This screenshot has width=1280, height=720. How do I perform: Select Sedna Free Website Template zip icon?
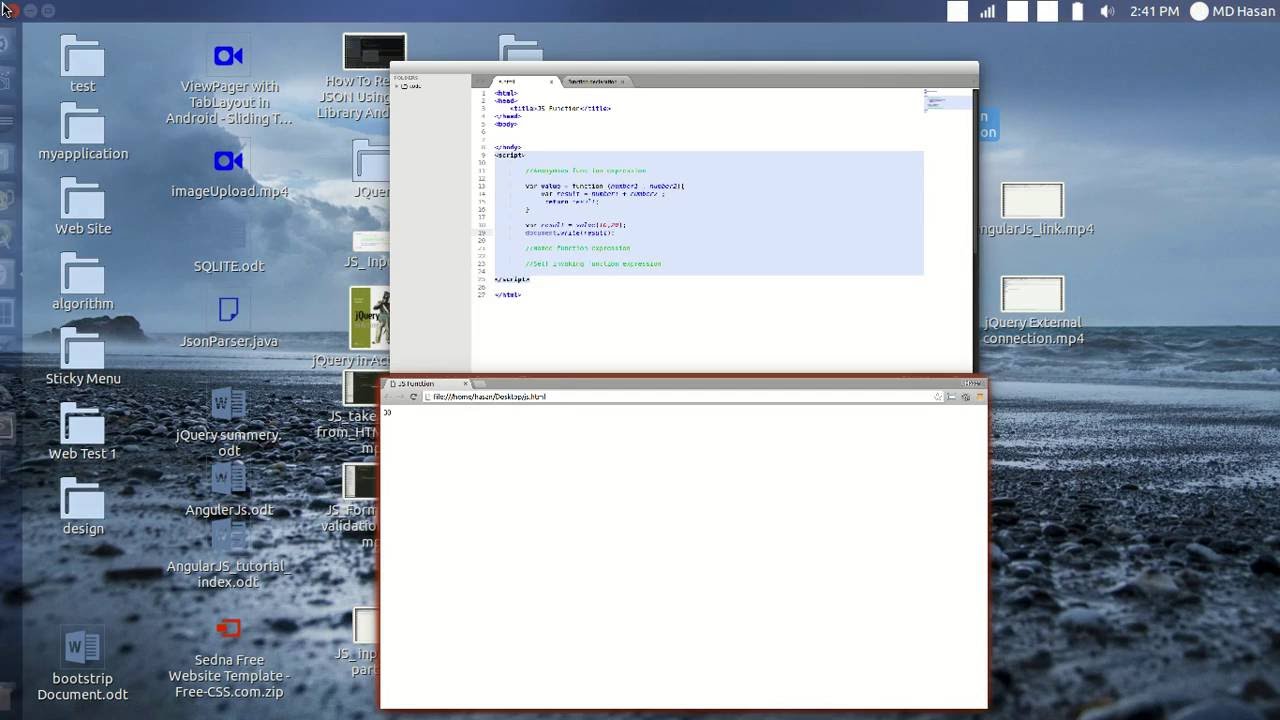tap(228, 628)
